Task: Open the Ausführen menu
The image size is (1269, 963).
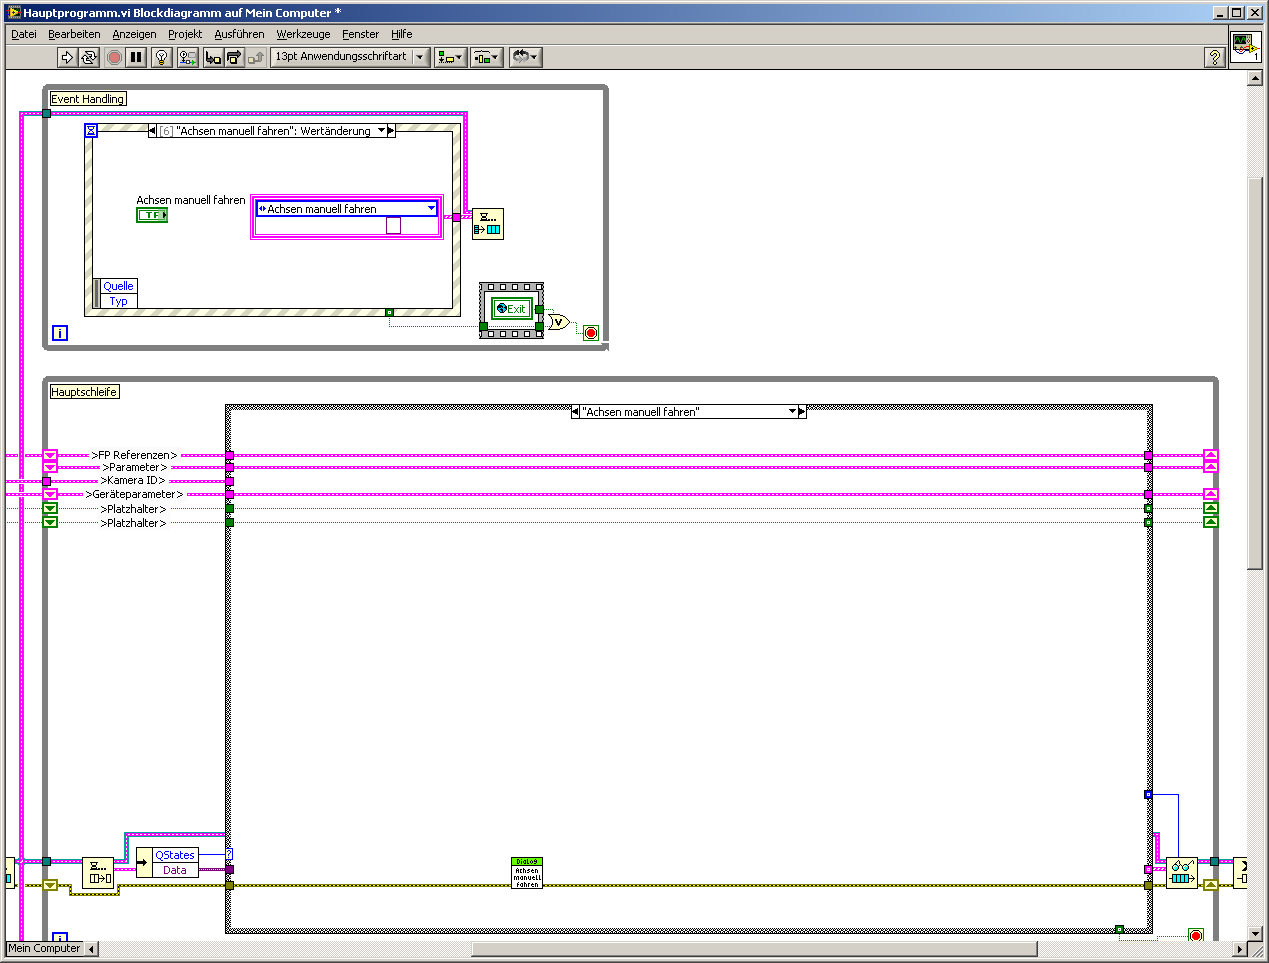Action: coord(239,34)
